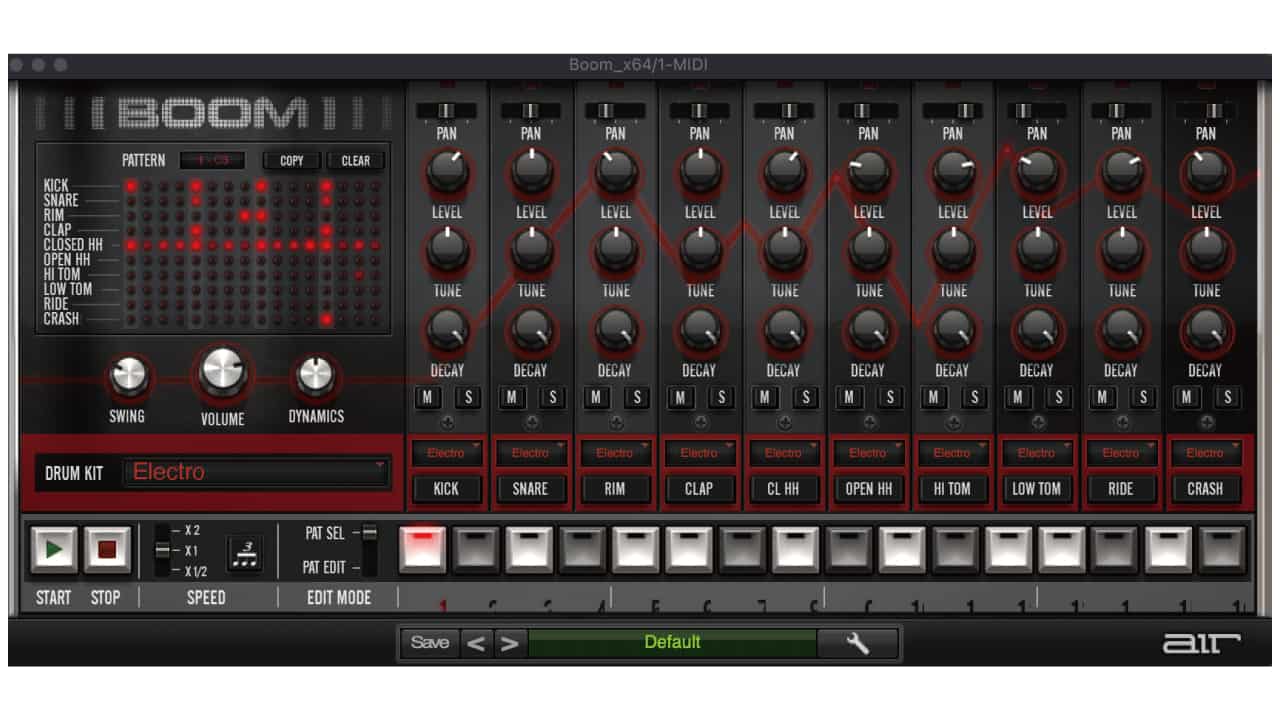Open the Electro kit dropdown above the CLAP pad
The image size is (1280, 720).
tap(700, 452)
